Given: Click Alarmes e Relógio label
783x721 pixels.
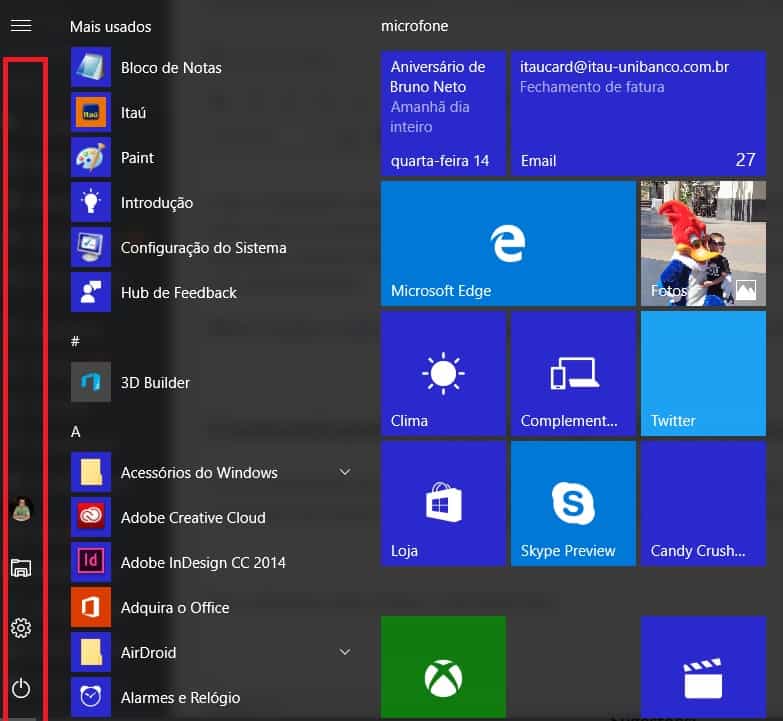Looking at the screenshot, I should click(x=180, y=698).
